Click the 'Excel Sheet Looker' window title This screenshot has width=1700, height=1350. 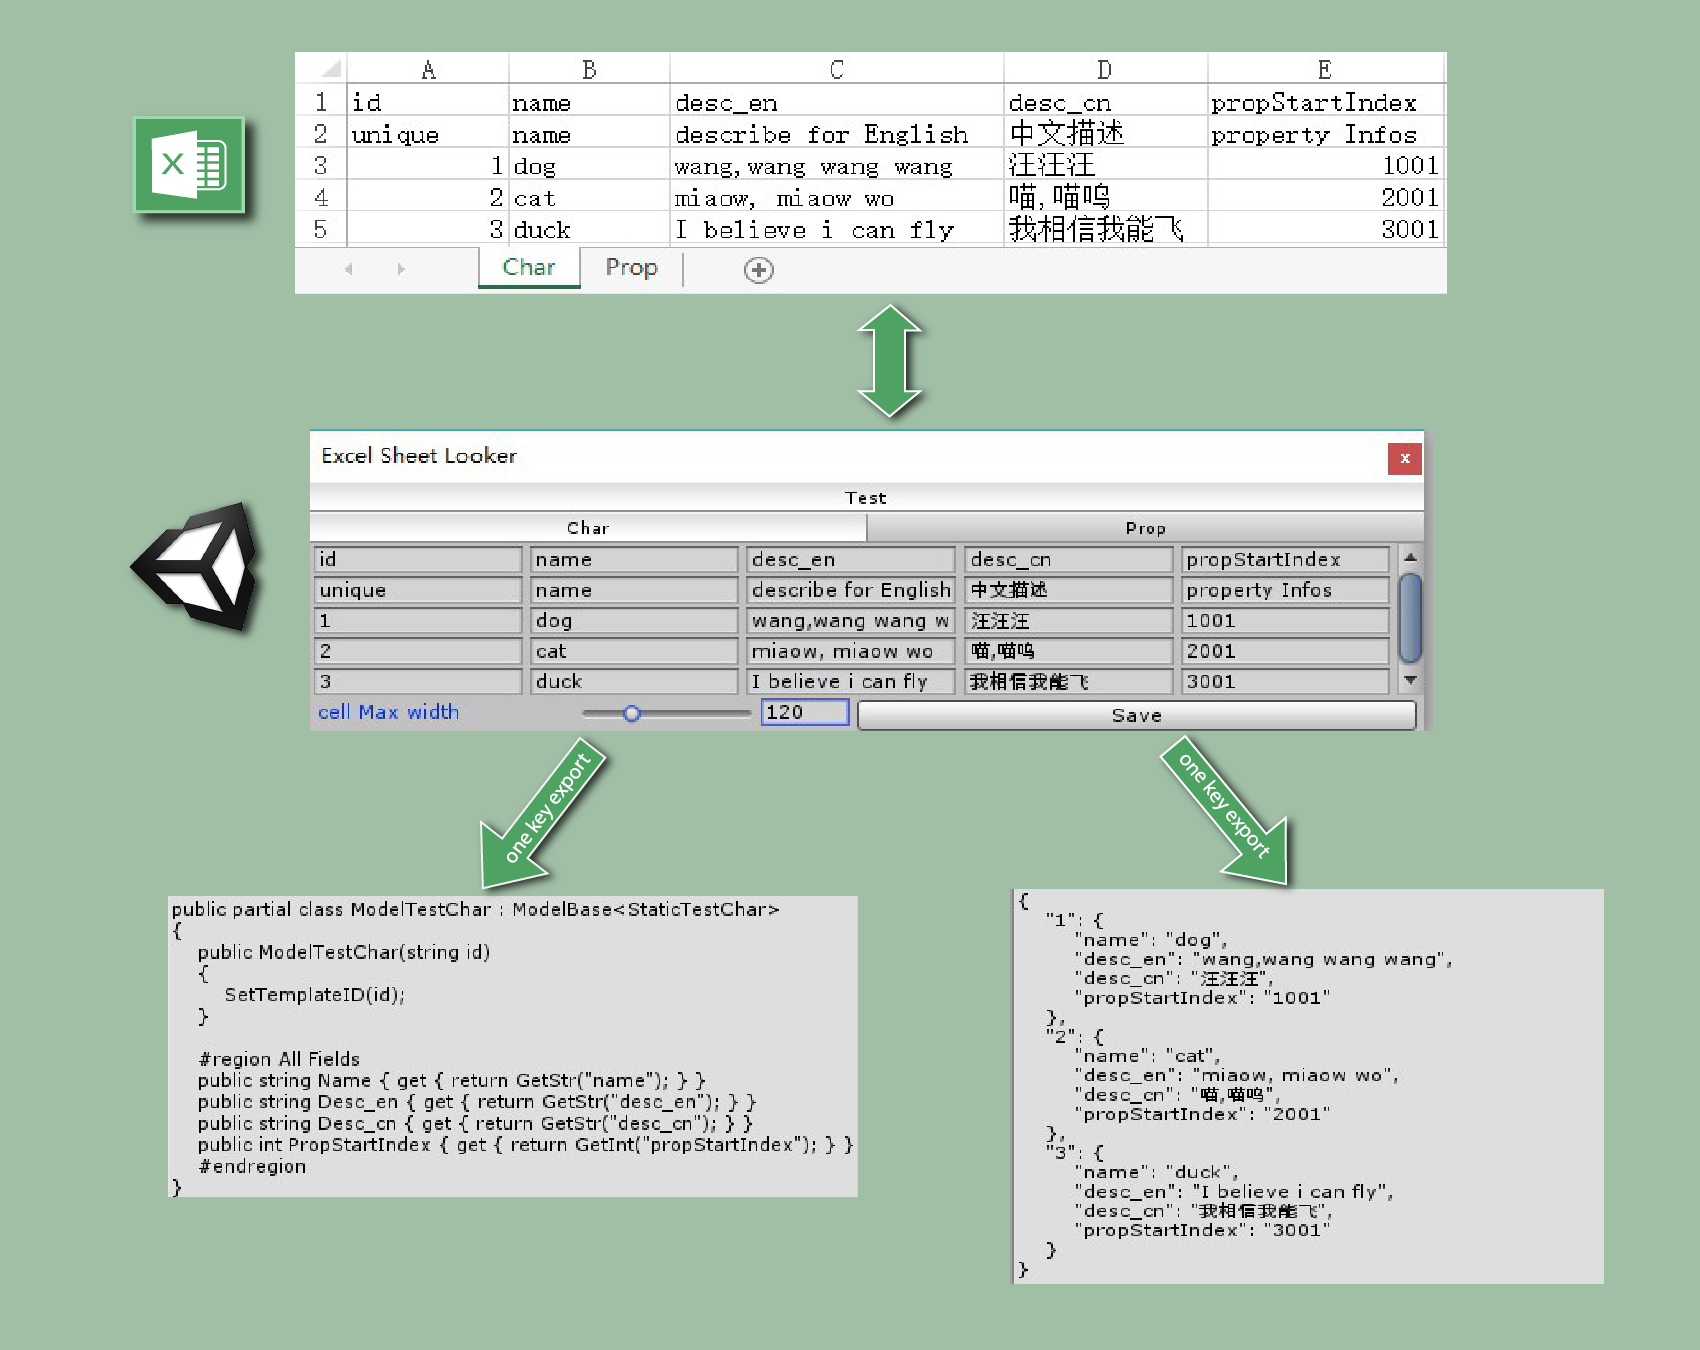click(x=419, y=456)
